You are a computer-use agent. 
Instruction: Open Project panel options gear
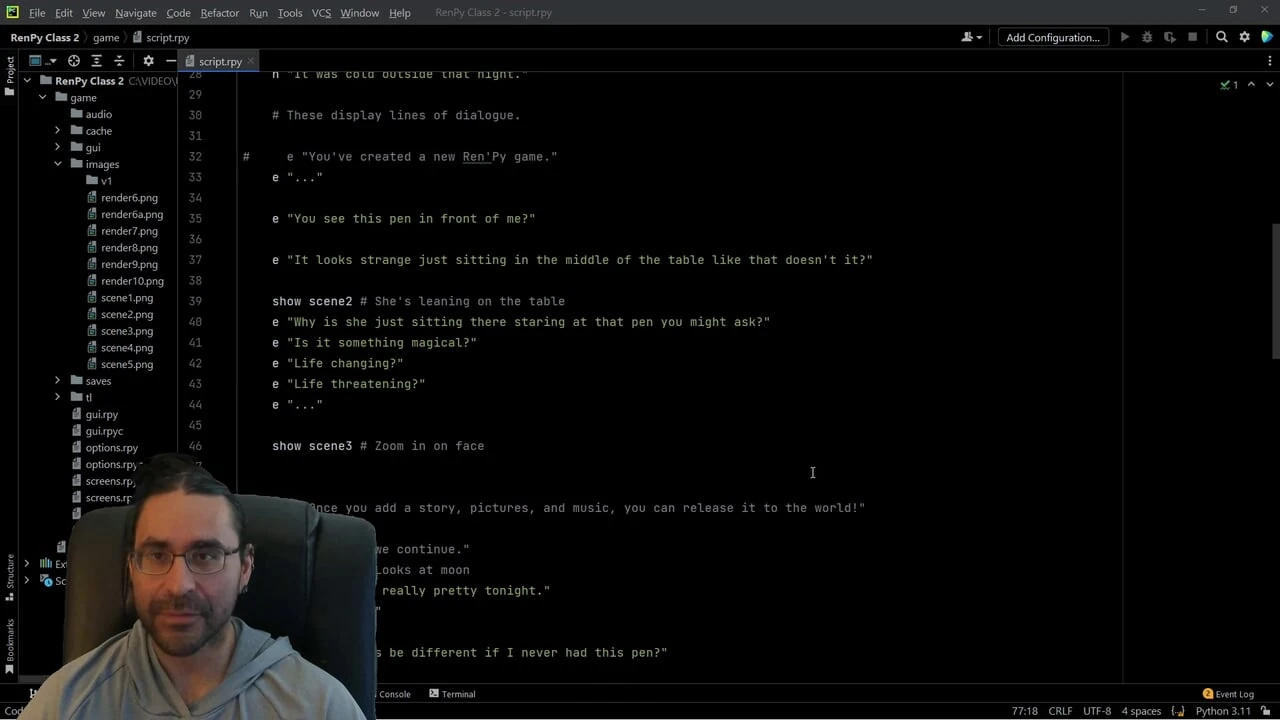pos(148,61)
